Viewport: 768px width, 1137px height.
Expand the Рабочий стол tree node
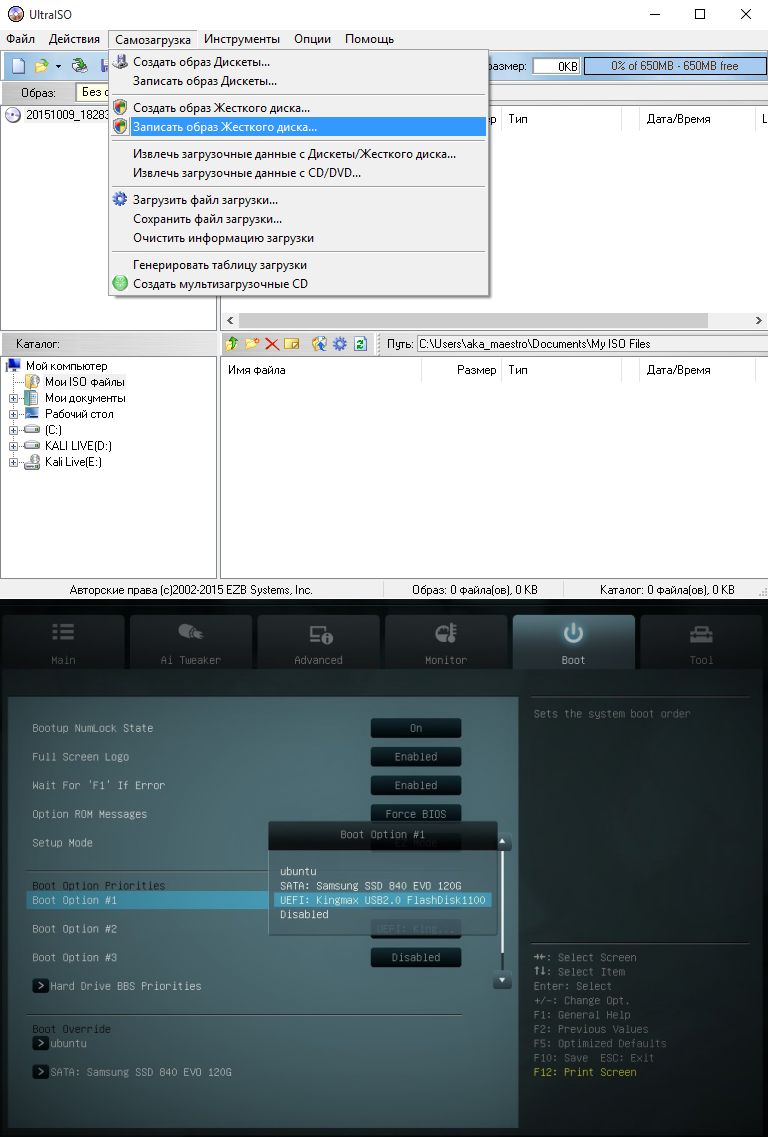(13, 414)
